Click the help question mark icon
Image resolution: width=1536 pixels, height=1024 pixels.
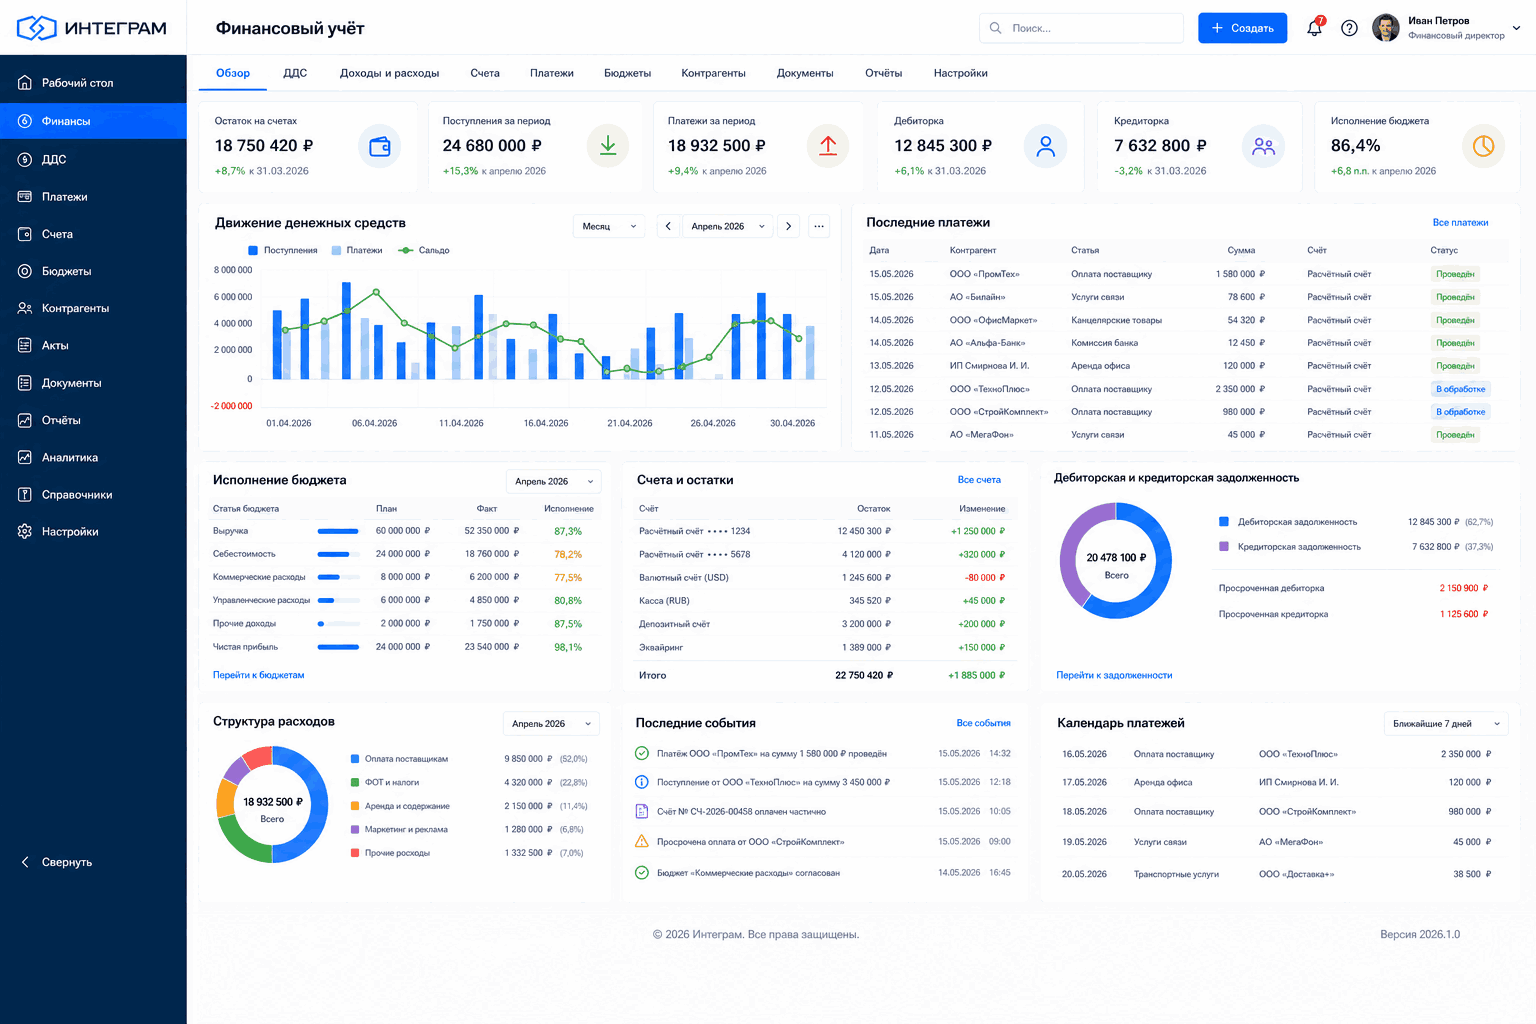[1349, 28]
